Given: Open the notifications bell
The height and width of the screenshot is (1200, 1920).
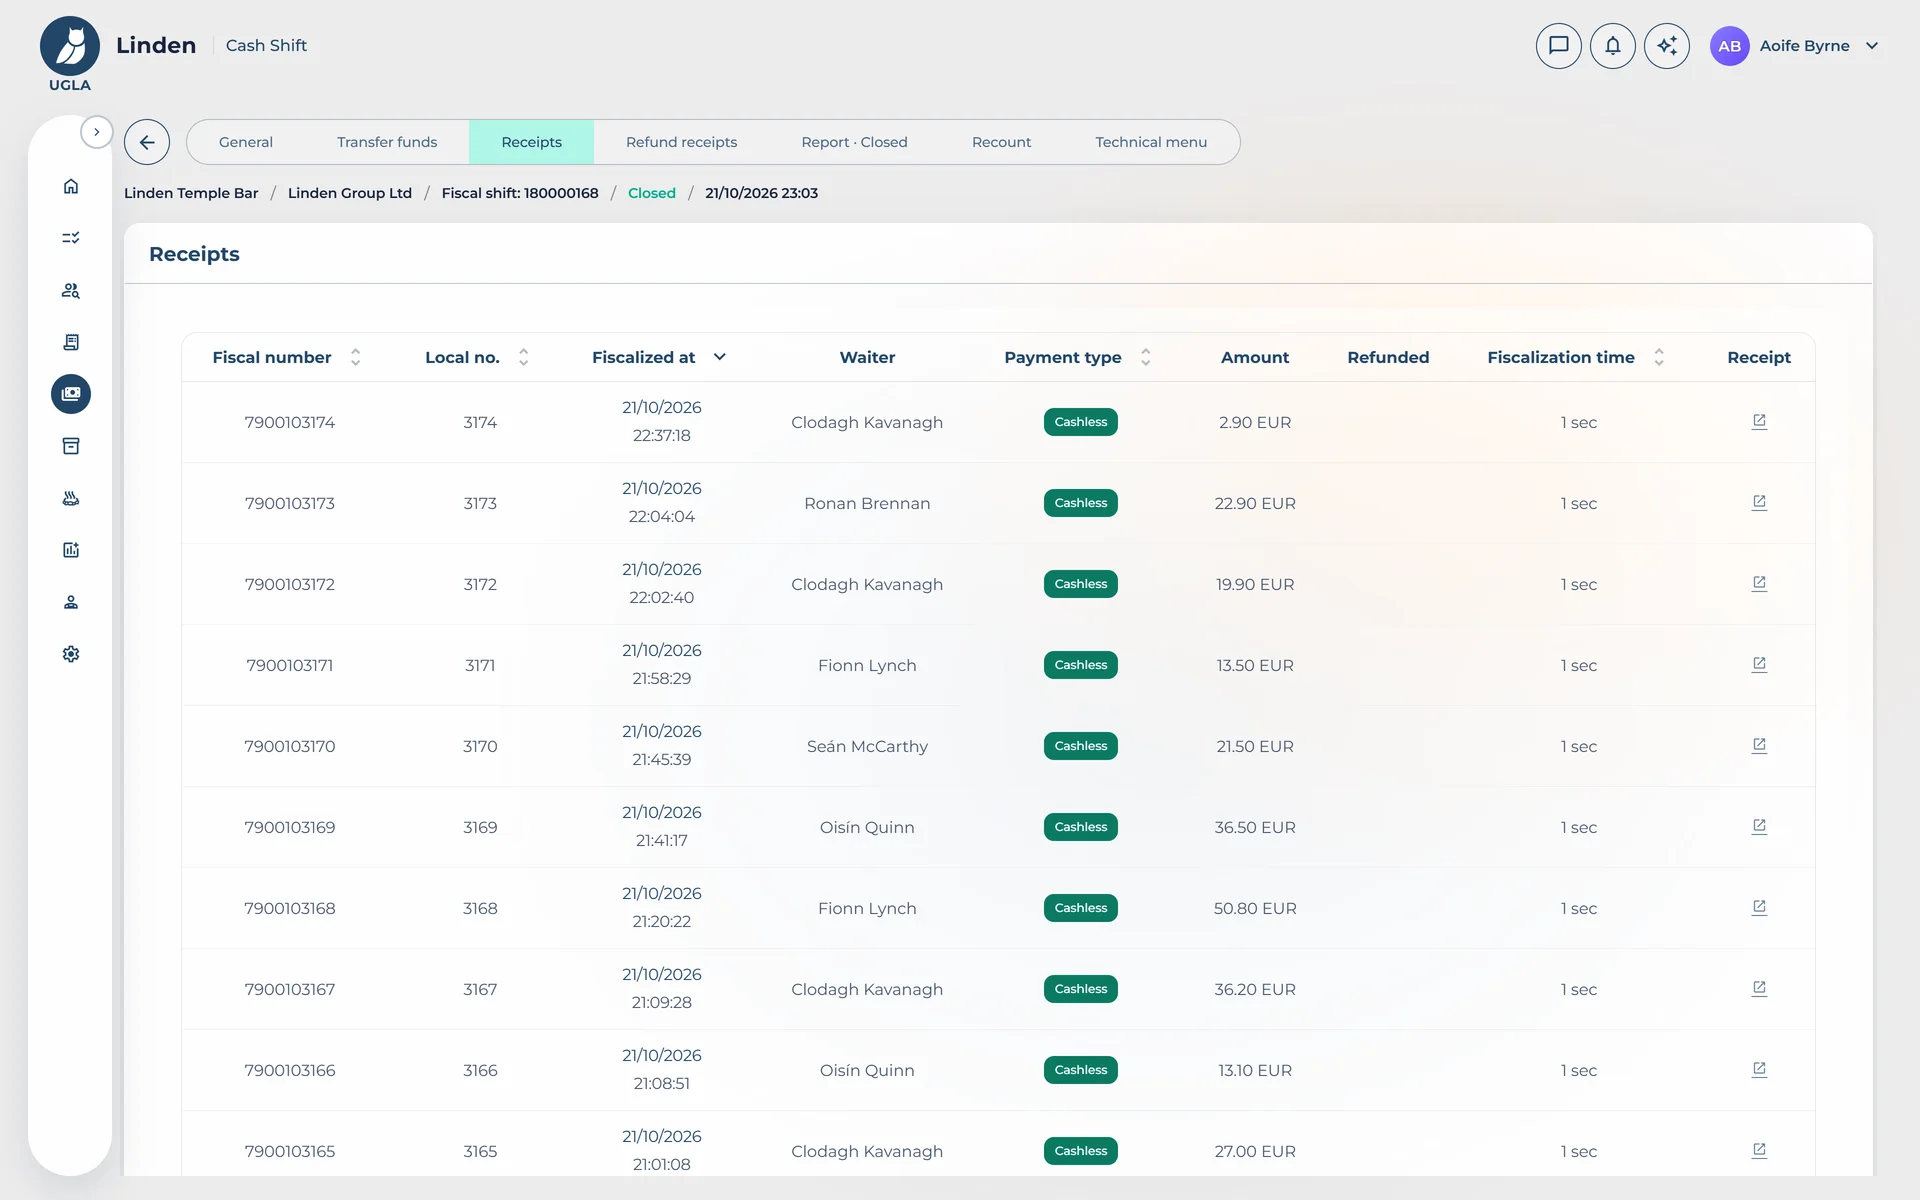Looking at the screenshot, I should [1612, 46].
